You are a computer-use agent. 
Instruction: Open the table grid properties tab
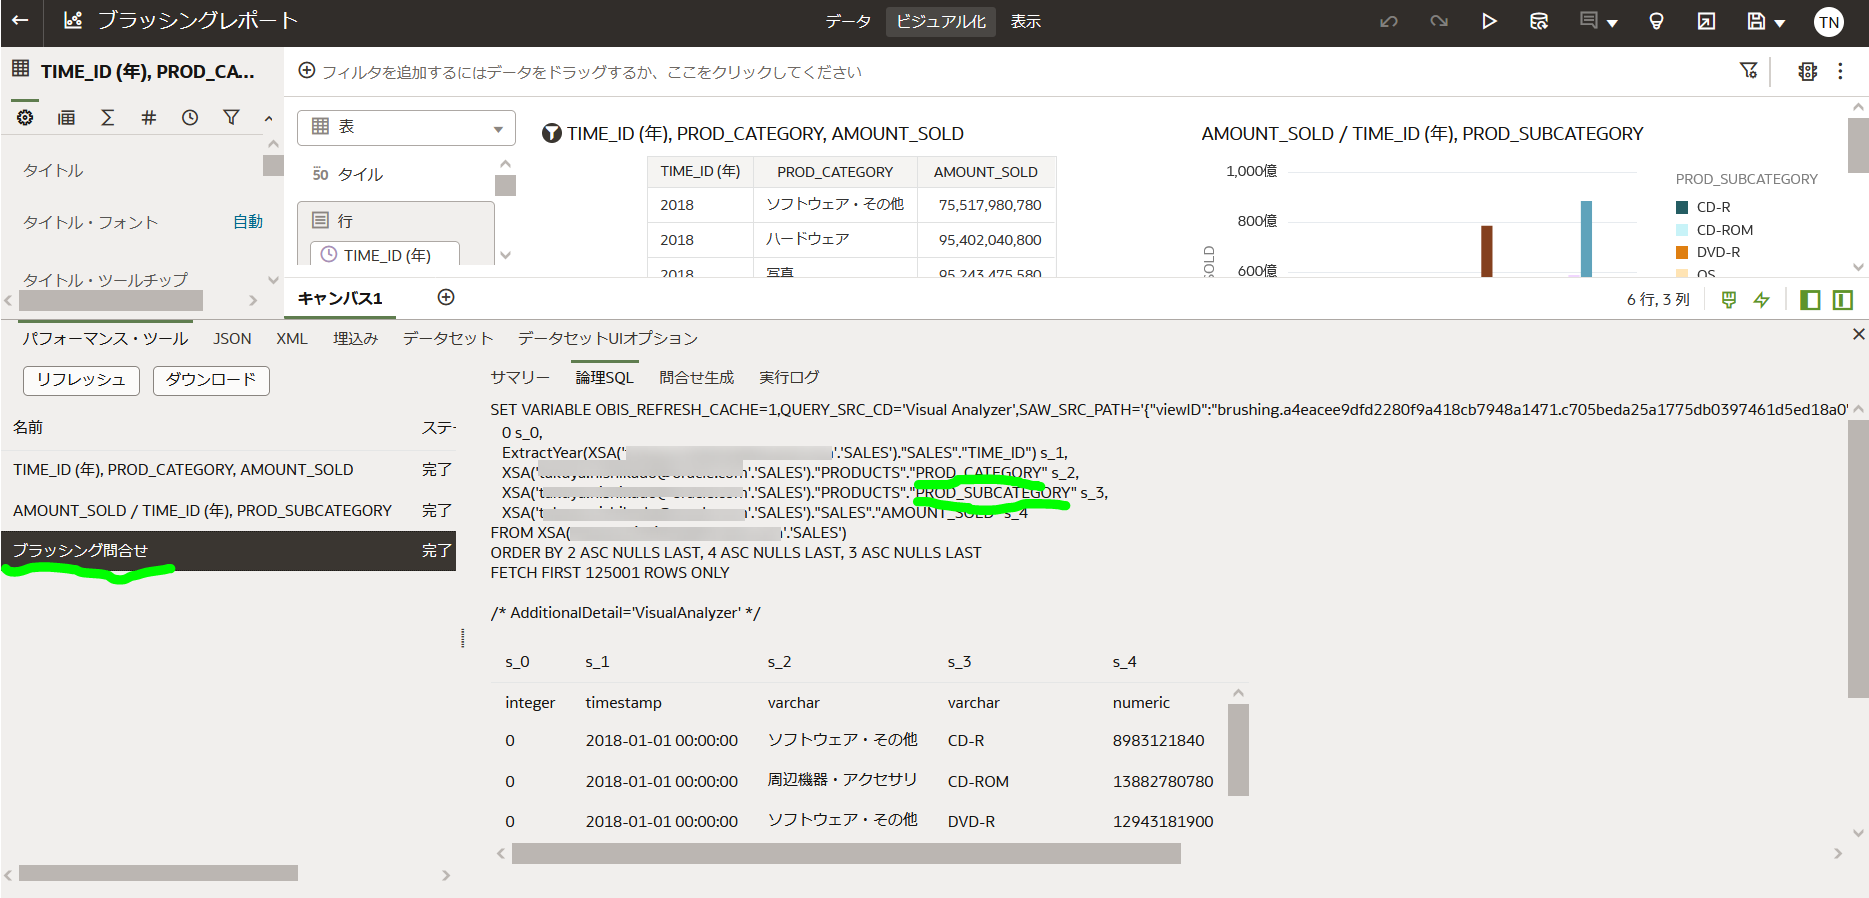tap(66, 117)
